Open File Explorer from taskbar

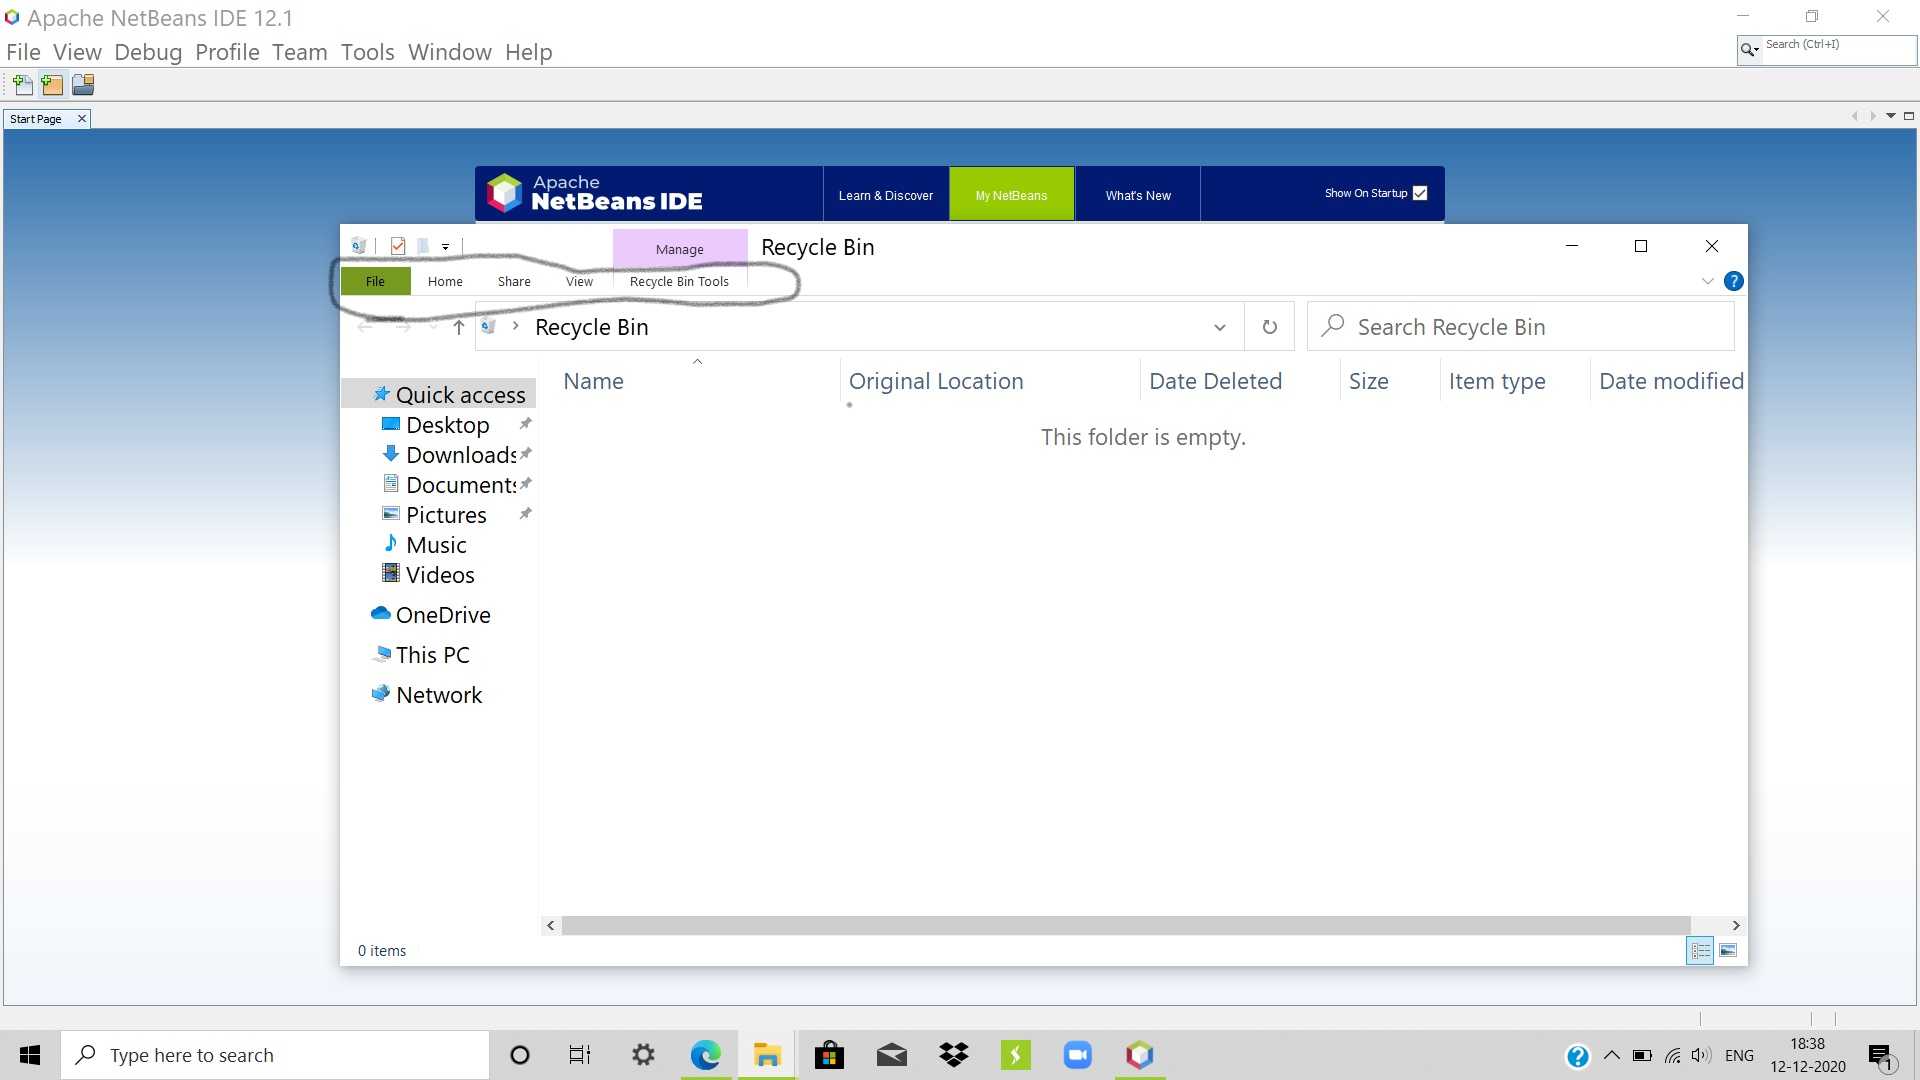tap(767, 1055)
